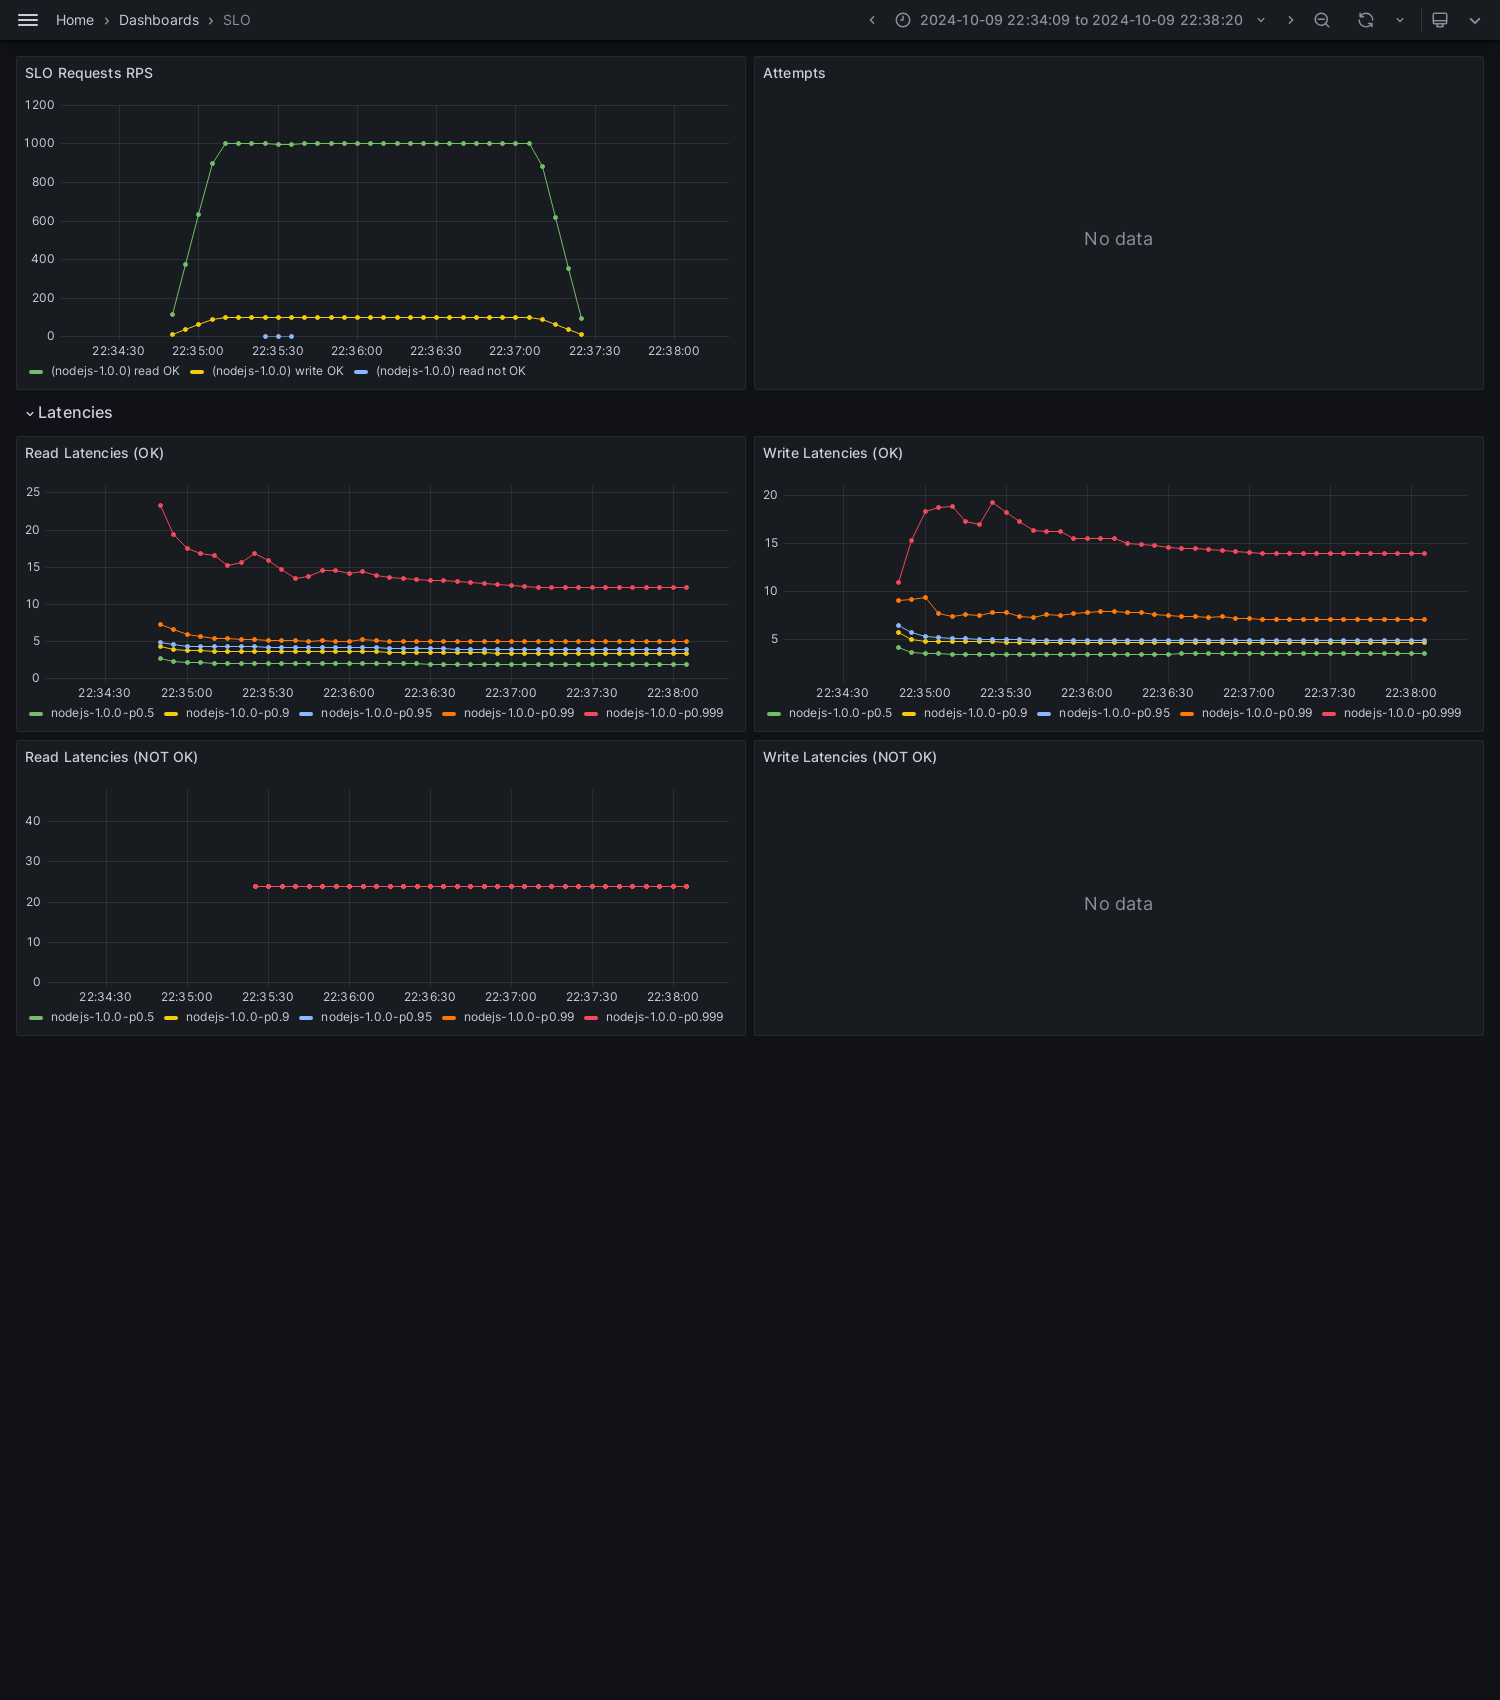The width and height of the screenshot is (1500, 1700).
Task: Shift time range forward with right arrow
Action: coord(1290,20)
